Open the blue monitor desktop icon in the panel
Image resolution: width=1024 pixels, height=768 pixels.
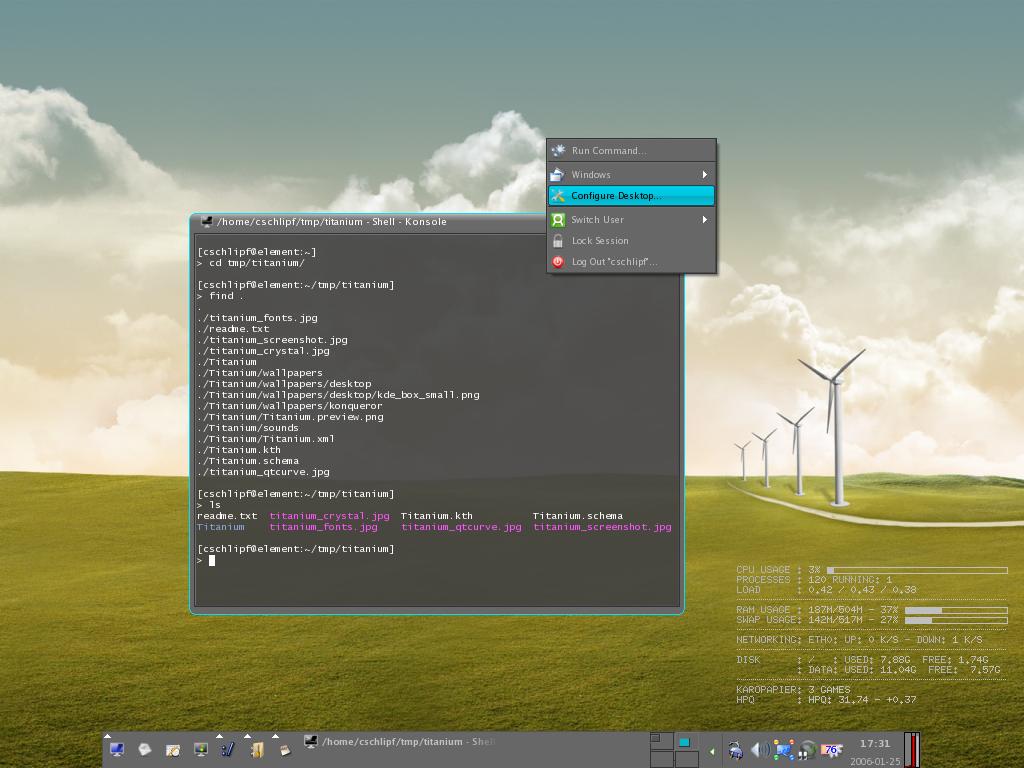tap(118, 749)
